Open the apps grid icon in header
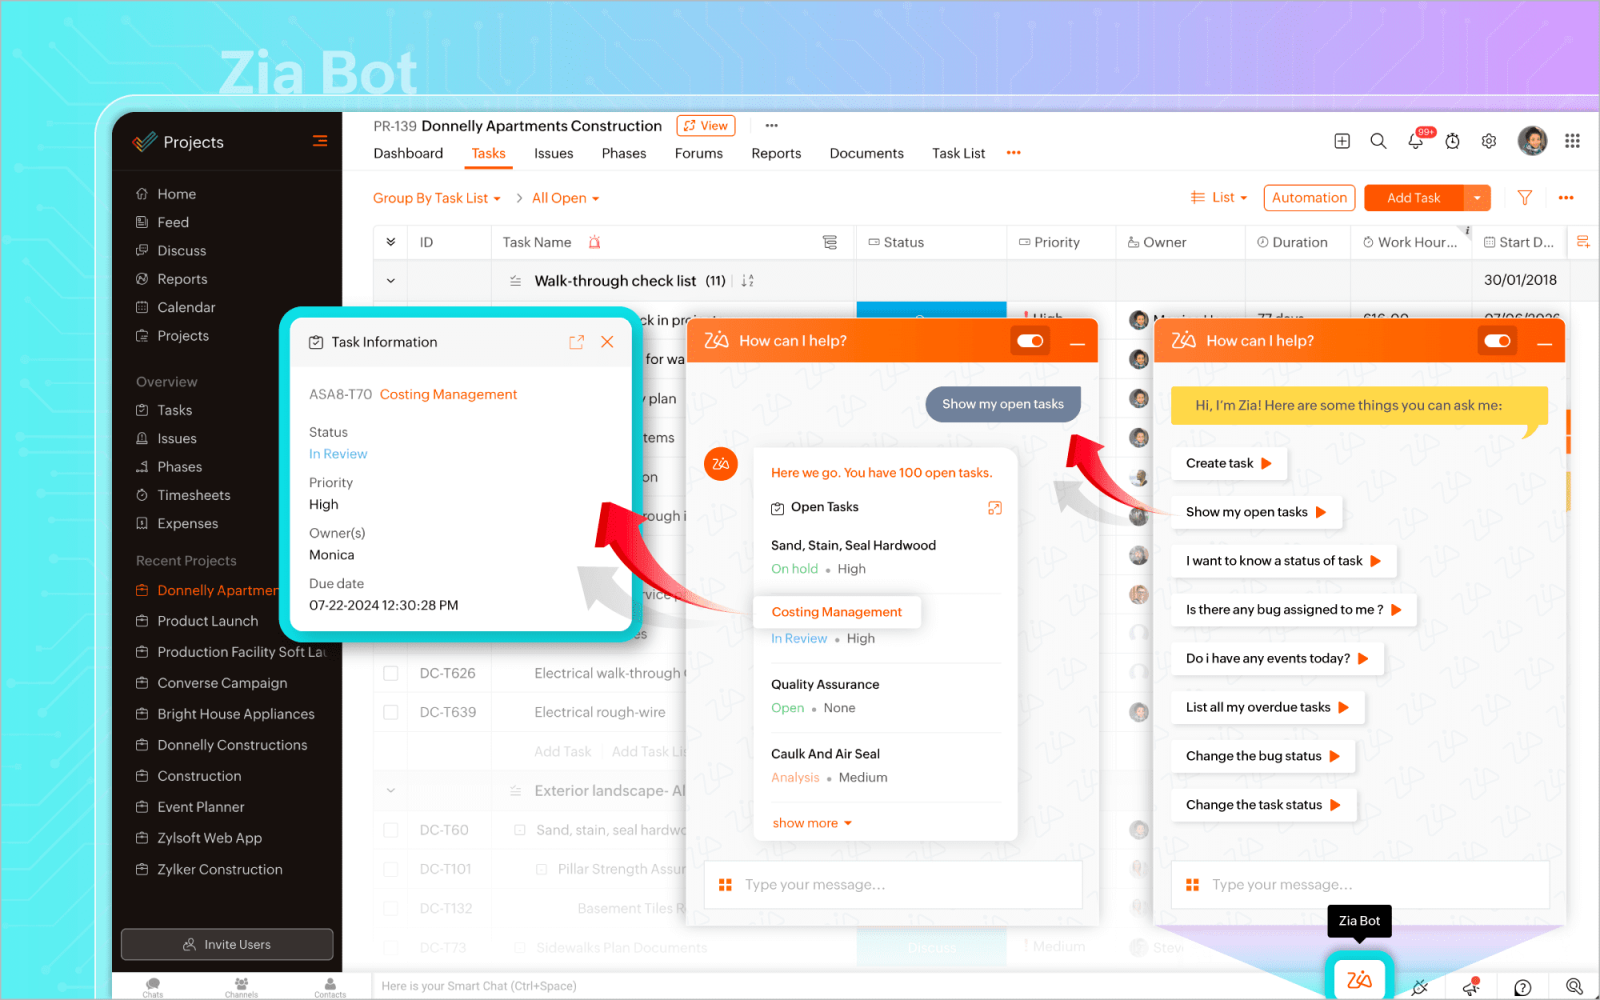Screen dimensions: 1600x1000 (x=1572, y=141)
